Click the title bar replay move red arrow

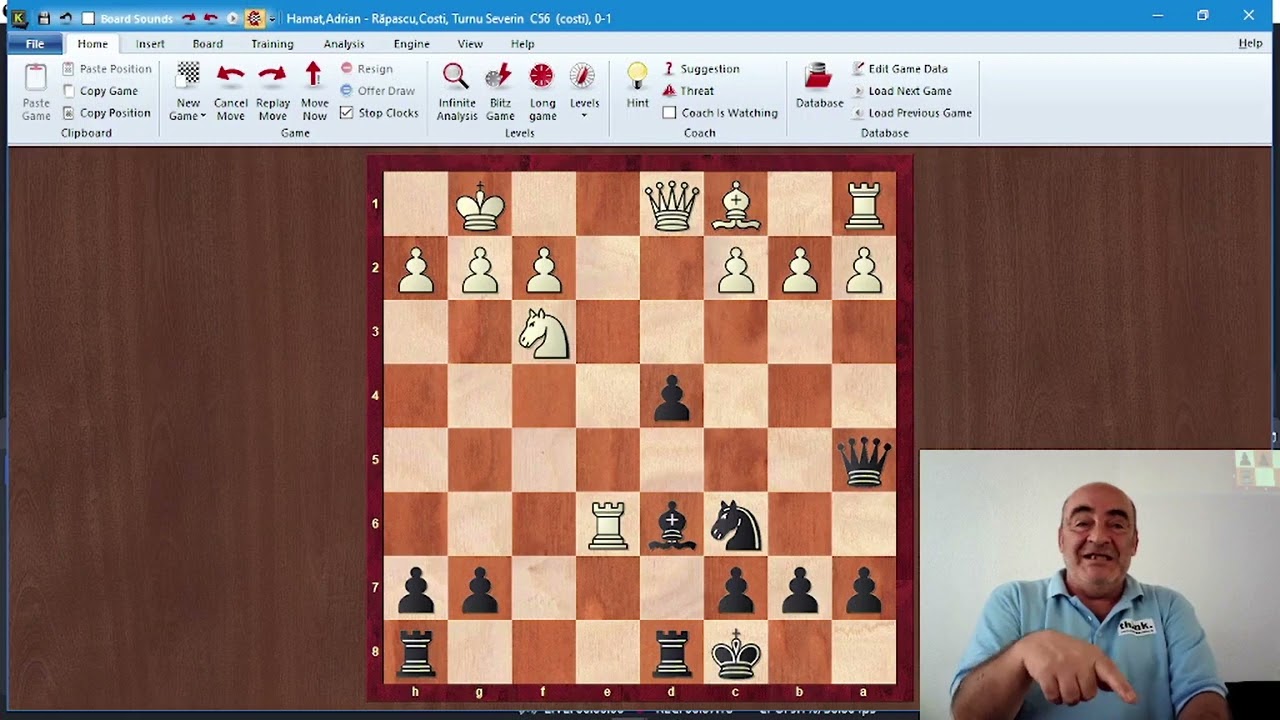point(188,18)
